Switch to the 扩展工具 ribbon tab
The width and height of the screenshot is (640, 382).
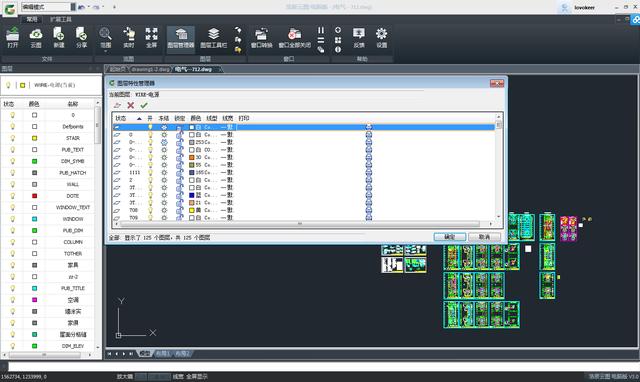60,19
